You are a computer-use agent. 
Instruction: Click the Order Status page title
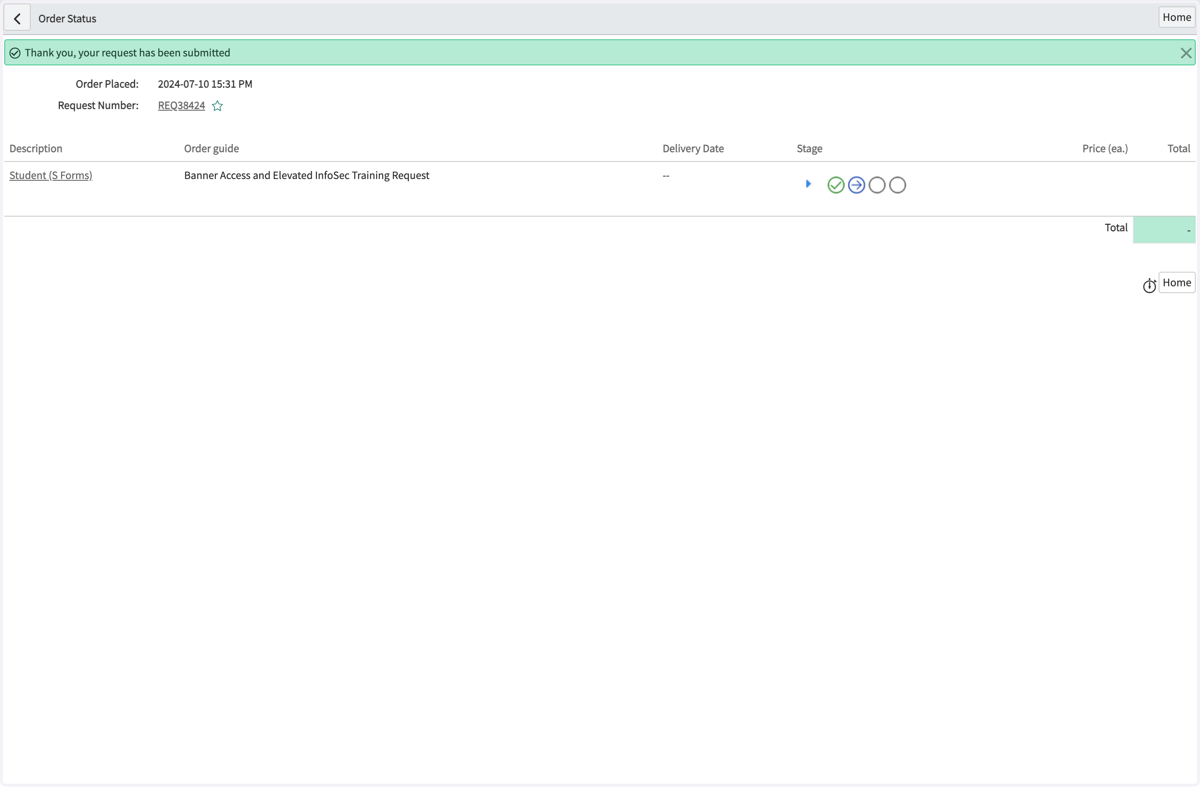pos(68,18)
